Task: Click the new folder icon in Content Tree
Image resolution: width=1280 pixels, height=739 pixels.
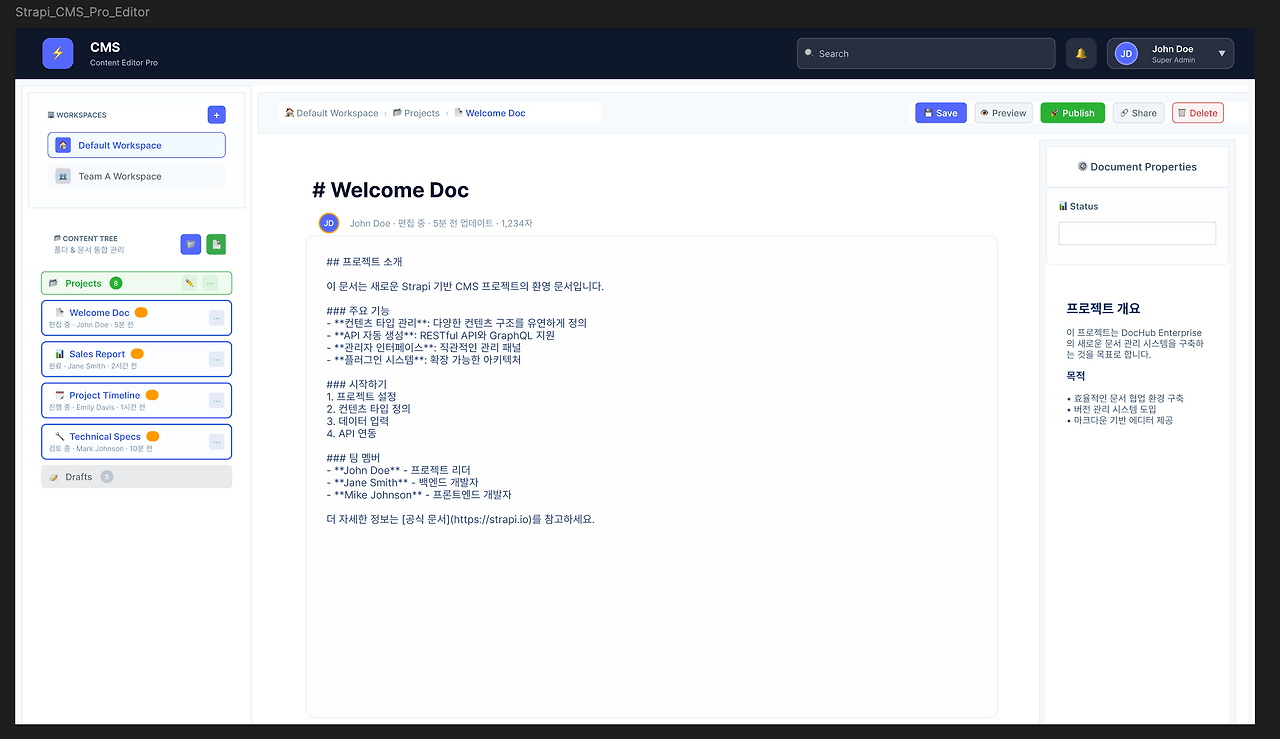Action: (191, 244)
